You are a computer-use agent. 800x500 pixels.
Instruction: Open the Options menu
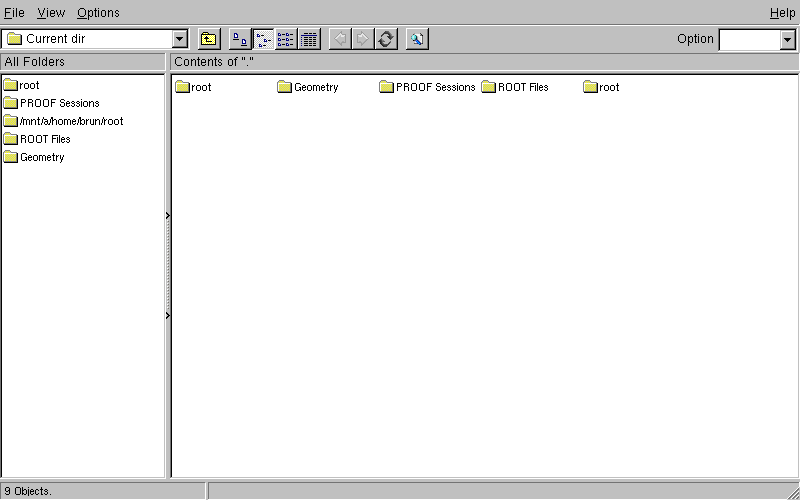tap(98, 13)
